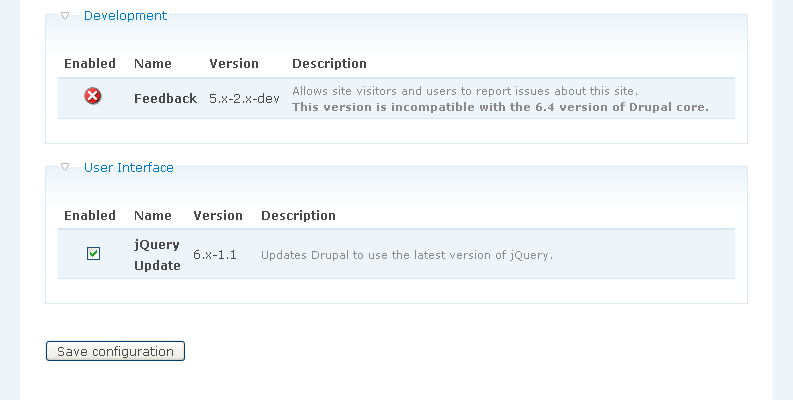Click the Drupal core incompatibility warning text
Screen dimensions: 793x400
500,107
